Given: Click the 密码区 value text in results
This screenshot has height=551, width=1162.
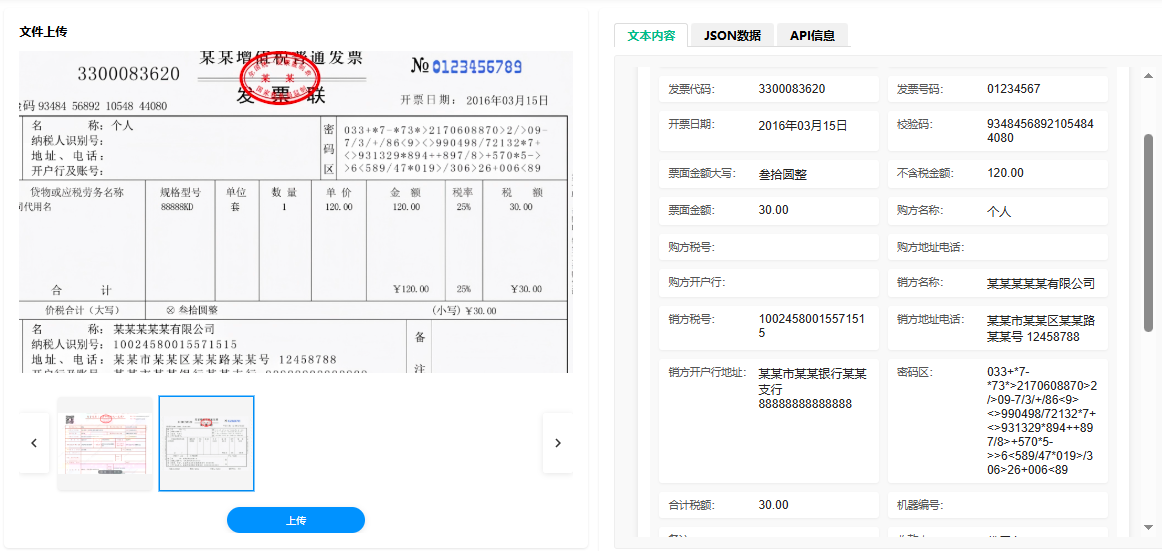Looking at the screenshot, I should click(x=1043, y=420).
